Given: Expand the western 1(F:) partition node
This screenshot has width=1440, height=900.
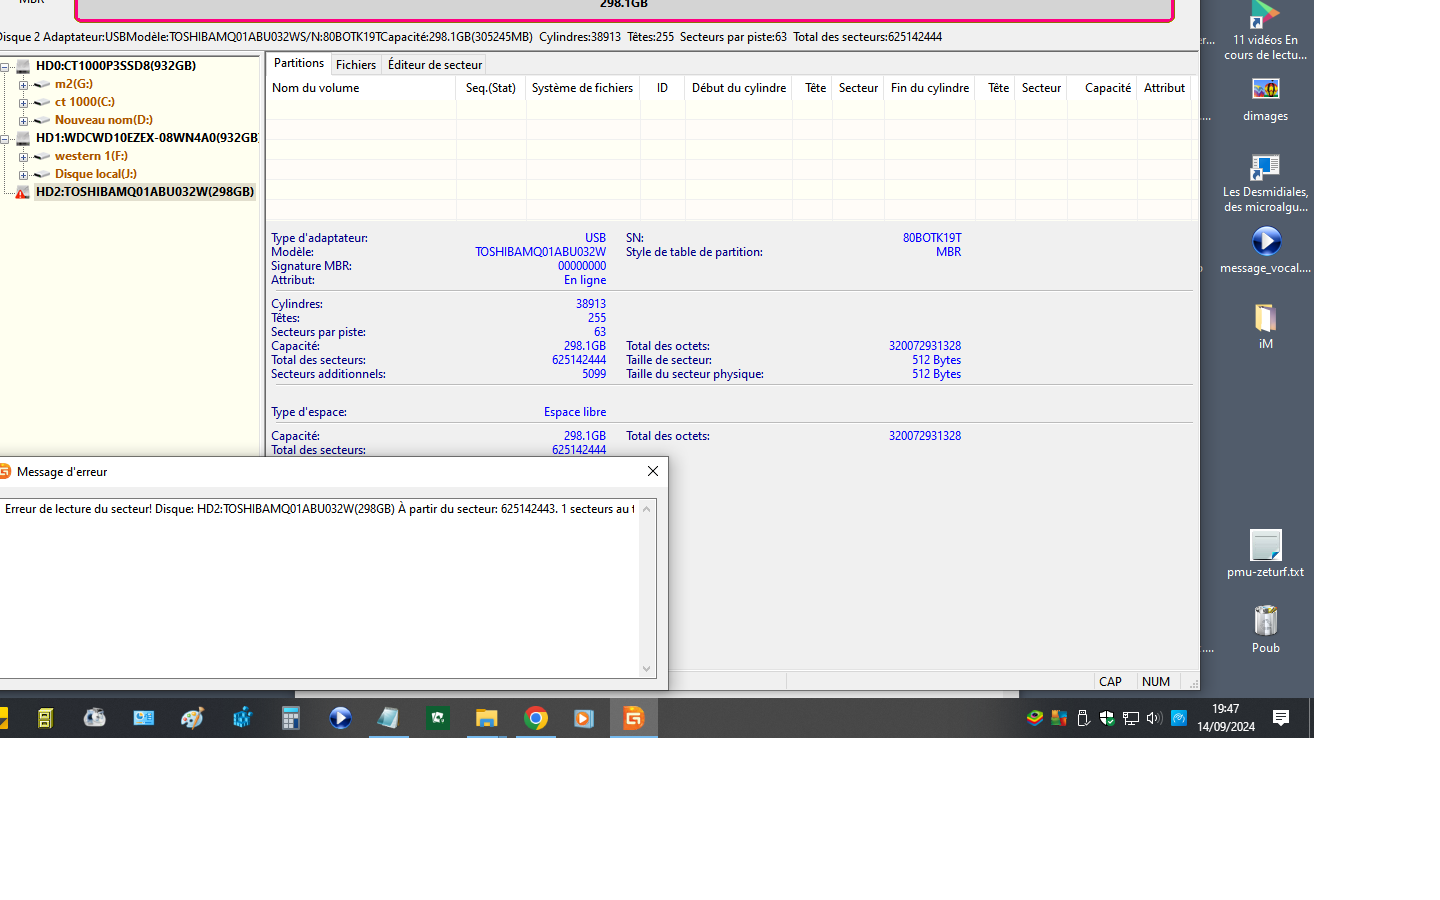Looking at the screenshot, I should click(x=23, y=157).
